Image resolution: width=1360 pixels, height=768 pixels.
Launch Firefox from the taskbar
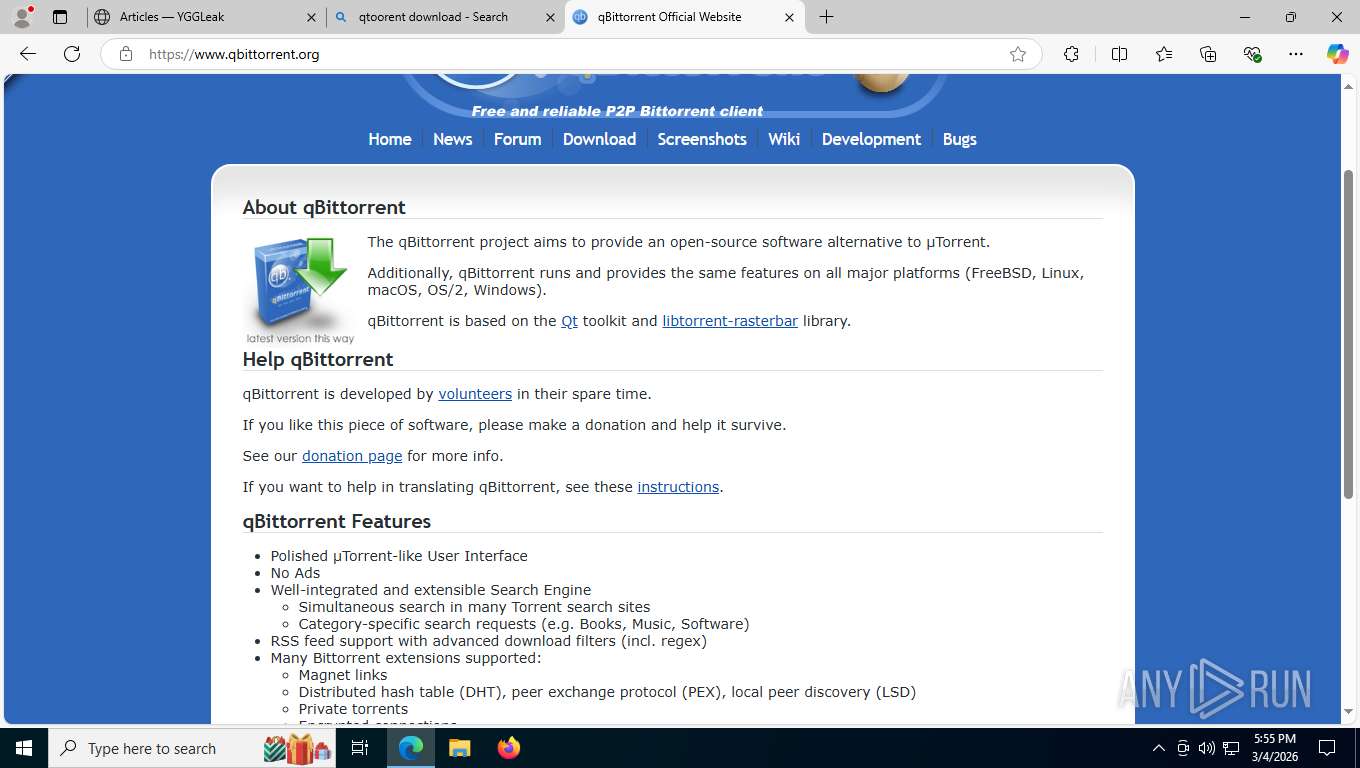[509, 748]
